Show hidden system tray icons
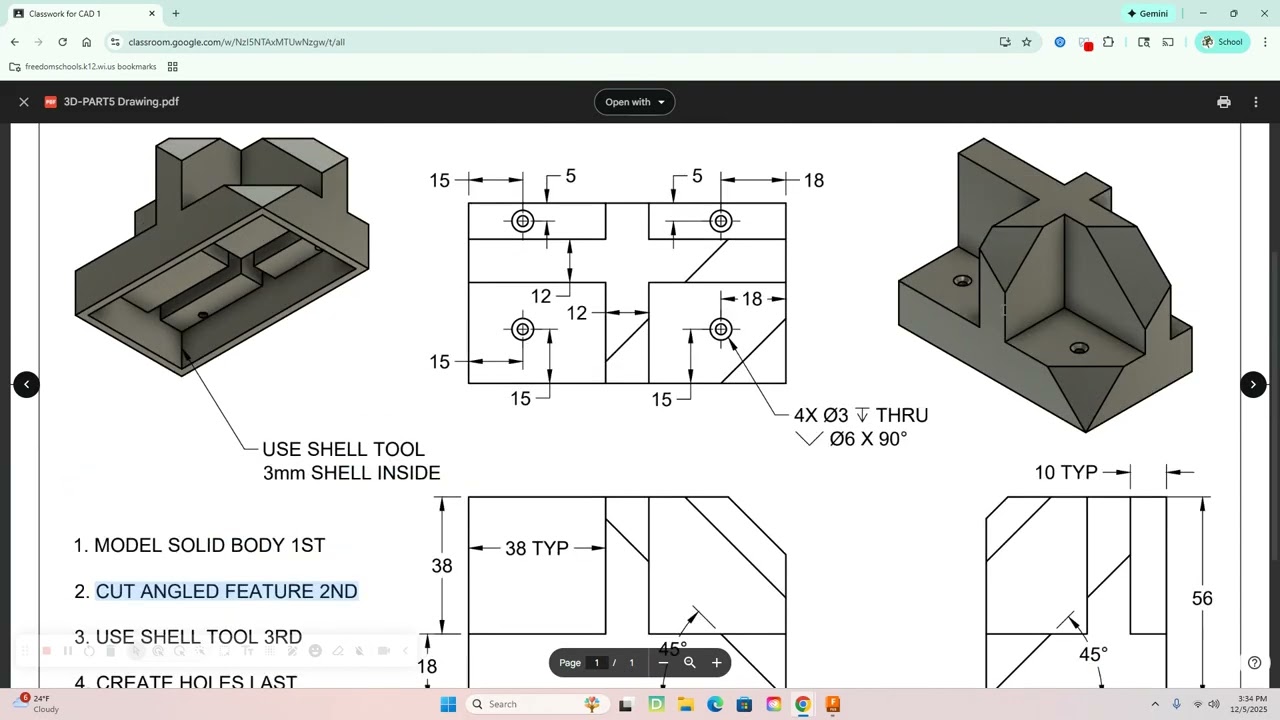 [1155, 704]
